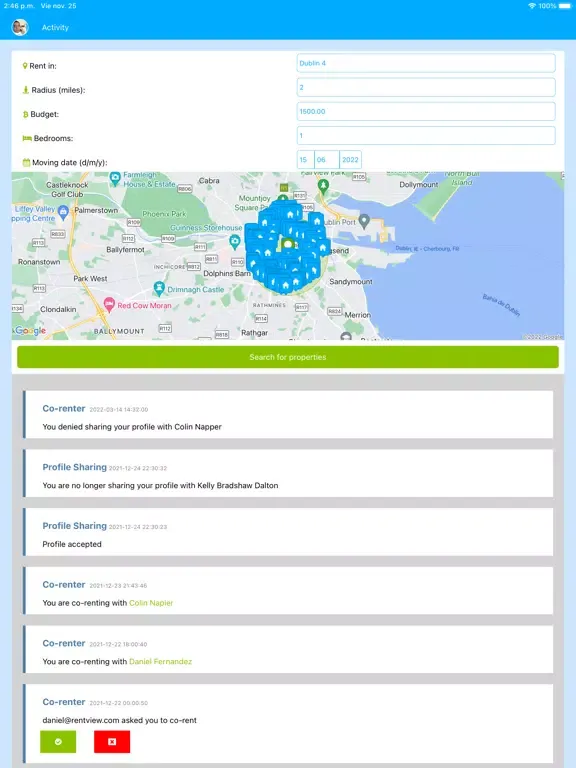Select the denied sharing with Colin Napper entry
This screenshot has width=576, height=768.
click(288, 414)
